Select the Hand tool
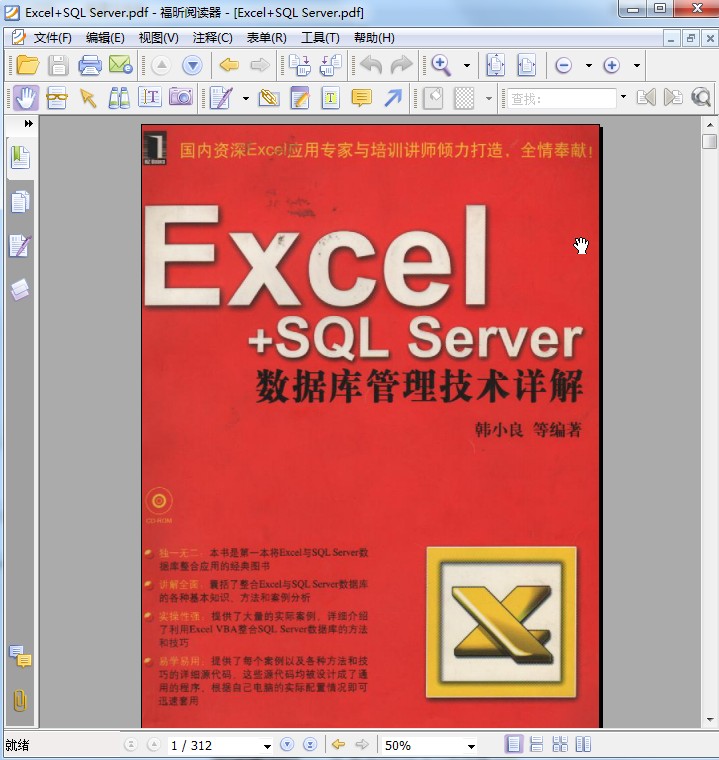 pyautogui.click(x=26, y=98)
